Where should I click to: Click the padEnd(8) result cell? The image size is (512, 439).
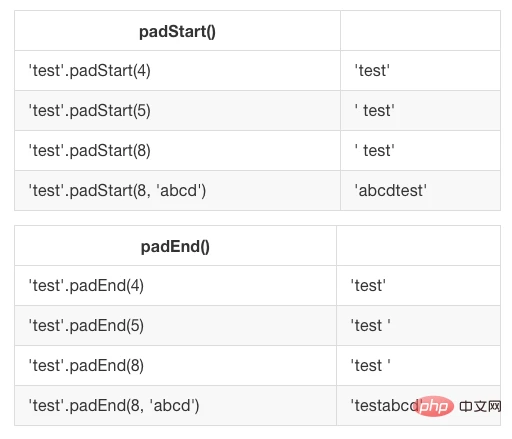418,366
